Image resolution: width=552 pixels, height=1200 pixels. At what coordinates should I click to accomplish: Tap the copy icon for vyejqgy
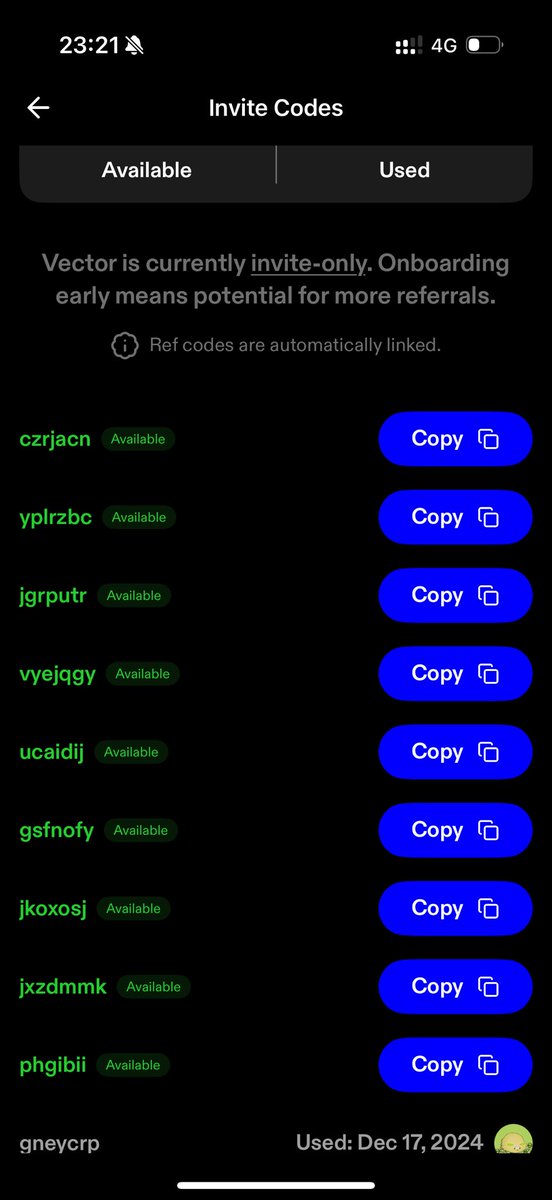[488, 673]
